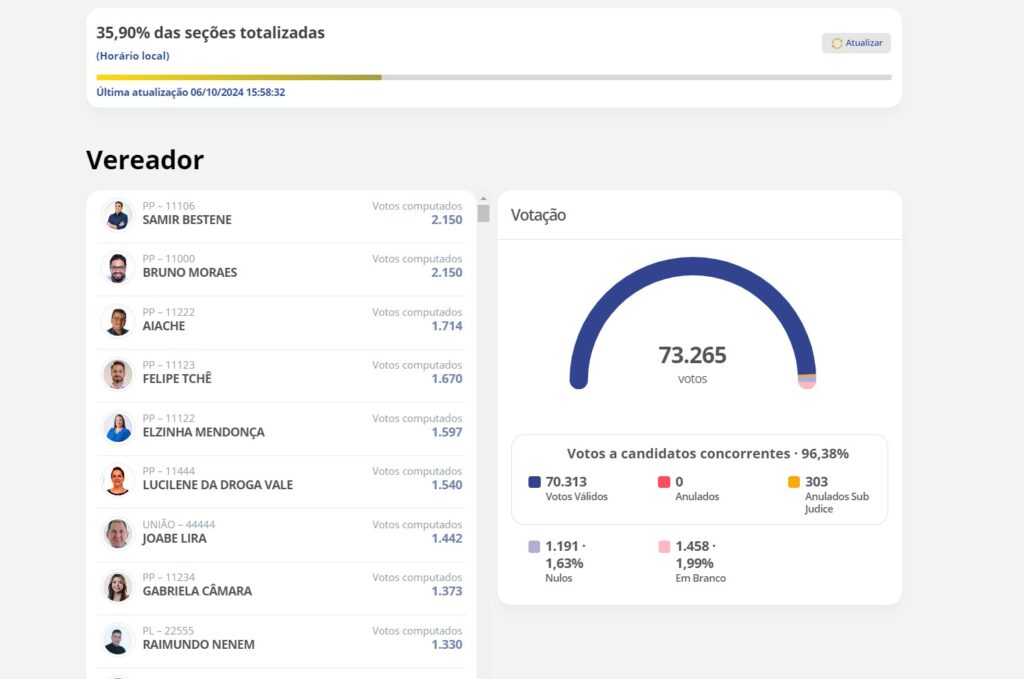Screen dimensions: 1024x679
Task: Click Votos a candidatos concorrentes 96,38% label
Action: [x=708, y=454]
